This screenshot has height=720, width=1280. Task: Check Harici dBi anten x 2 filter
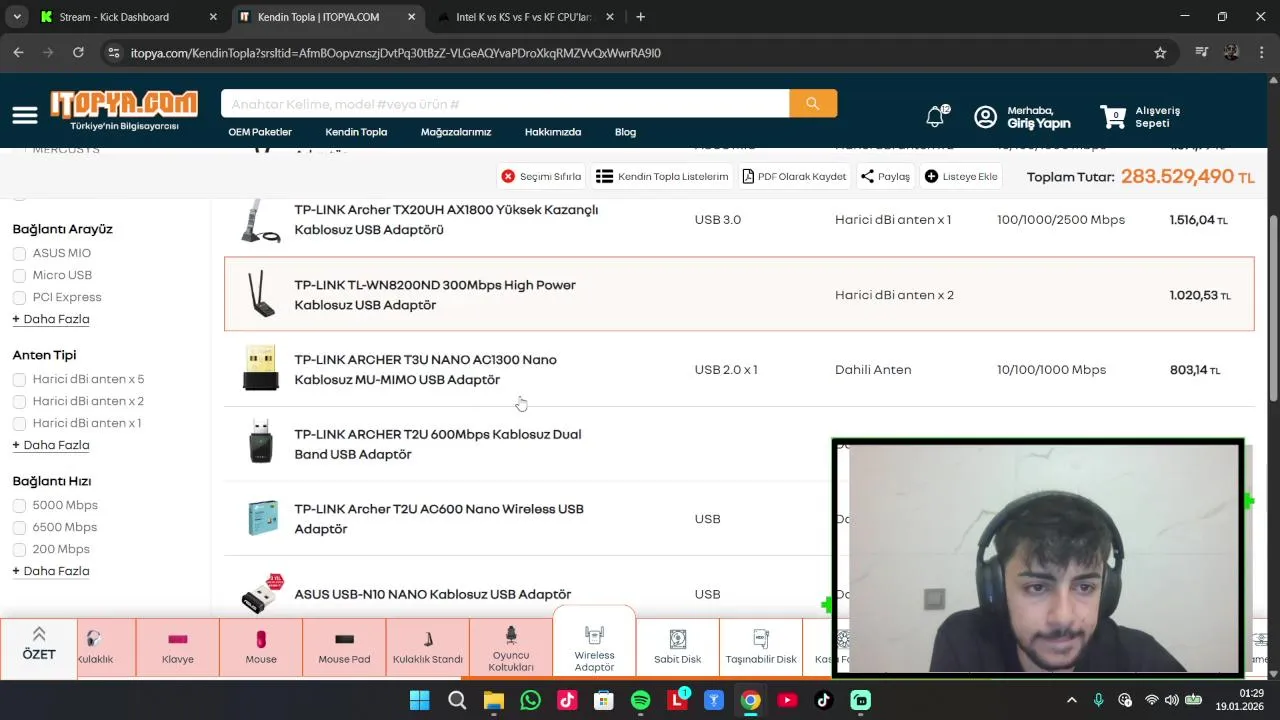click(19, 402)
